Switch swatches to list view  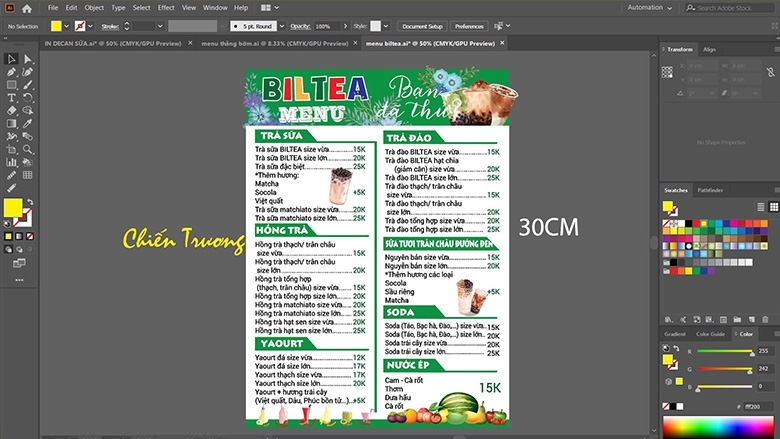(x=761, y=207)
